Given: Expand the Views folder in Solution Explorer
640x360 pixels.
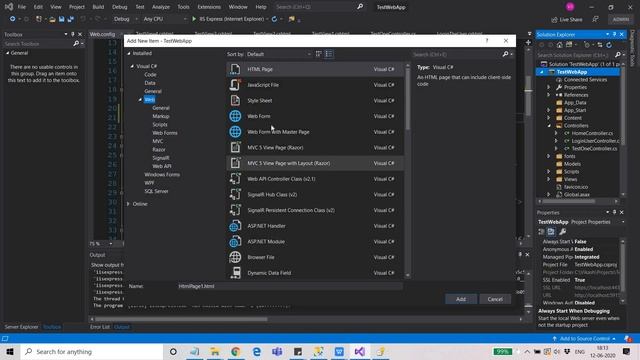Looking at the screenshot, I should coord(549,179).
